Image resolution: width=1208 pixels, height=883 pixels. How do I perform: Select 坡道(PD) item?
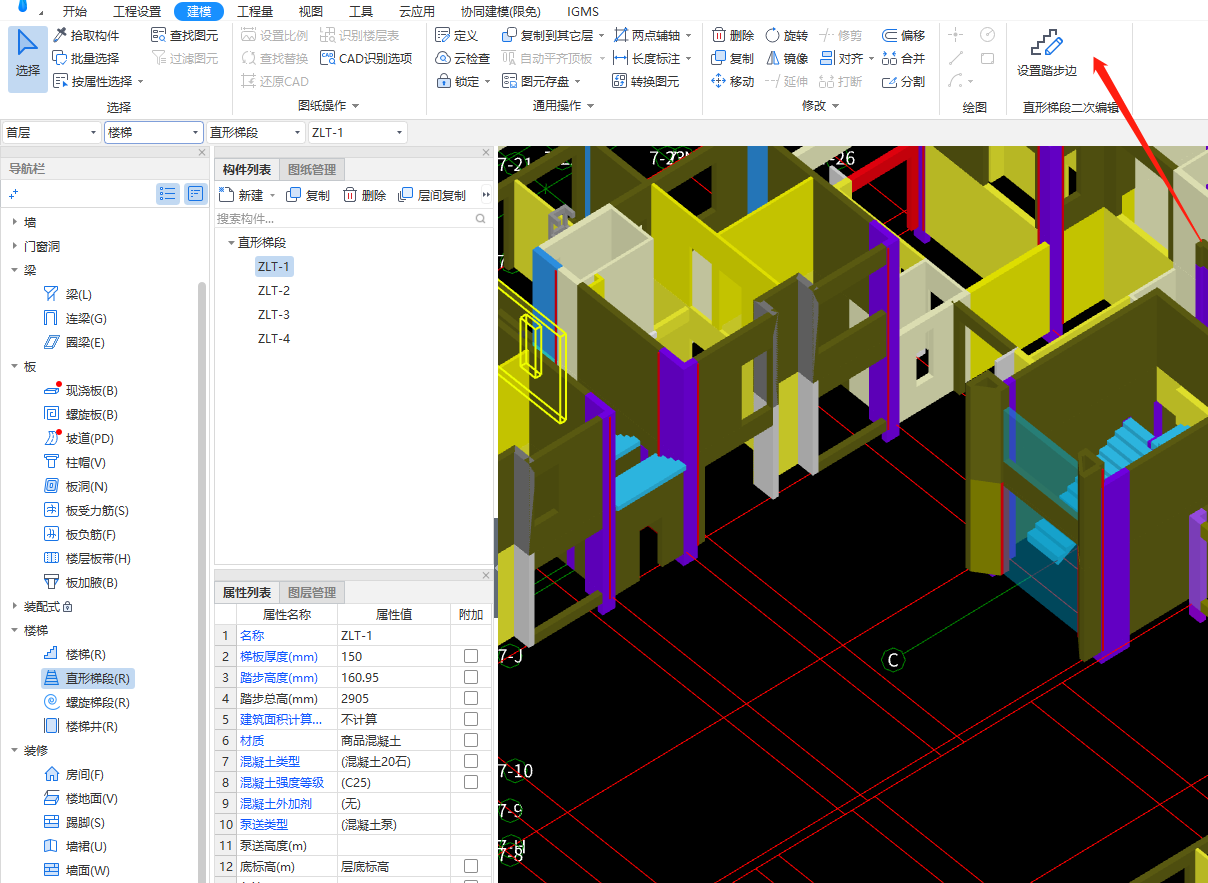79,438
